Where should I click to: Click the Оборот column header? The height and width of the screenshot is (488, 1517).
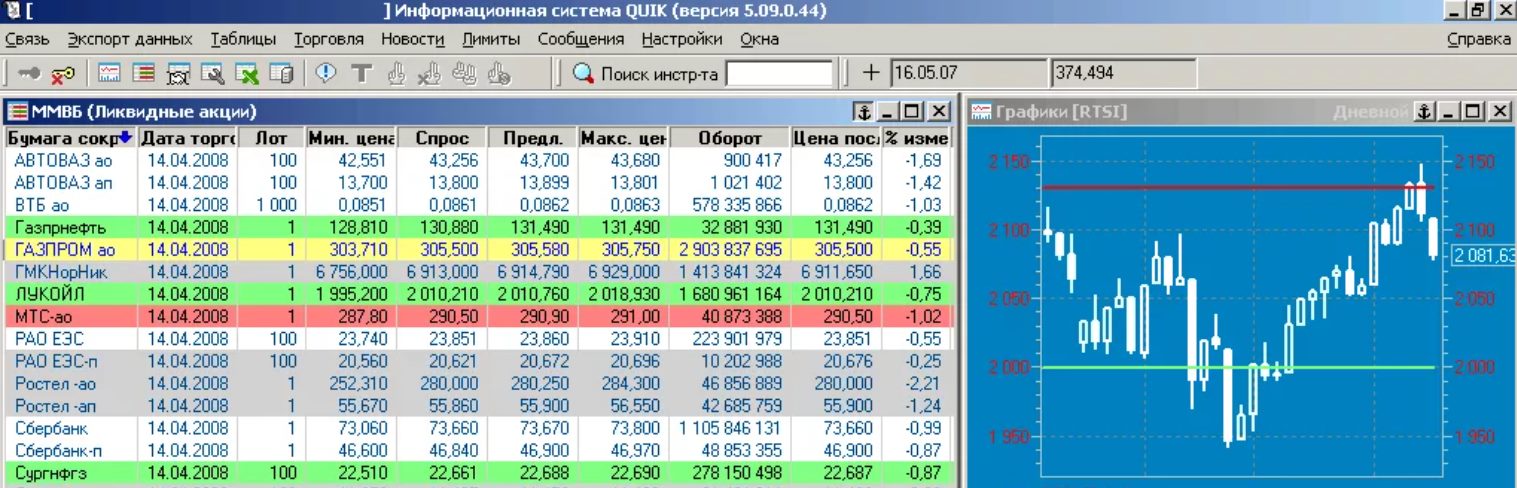click(x=730, y=138)
